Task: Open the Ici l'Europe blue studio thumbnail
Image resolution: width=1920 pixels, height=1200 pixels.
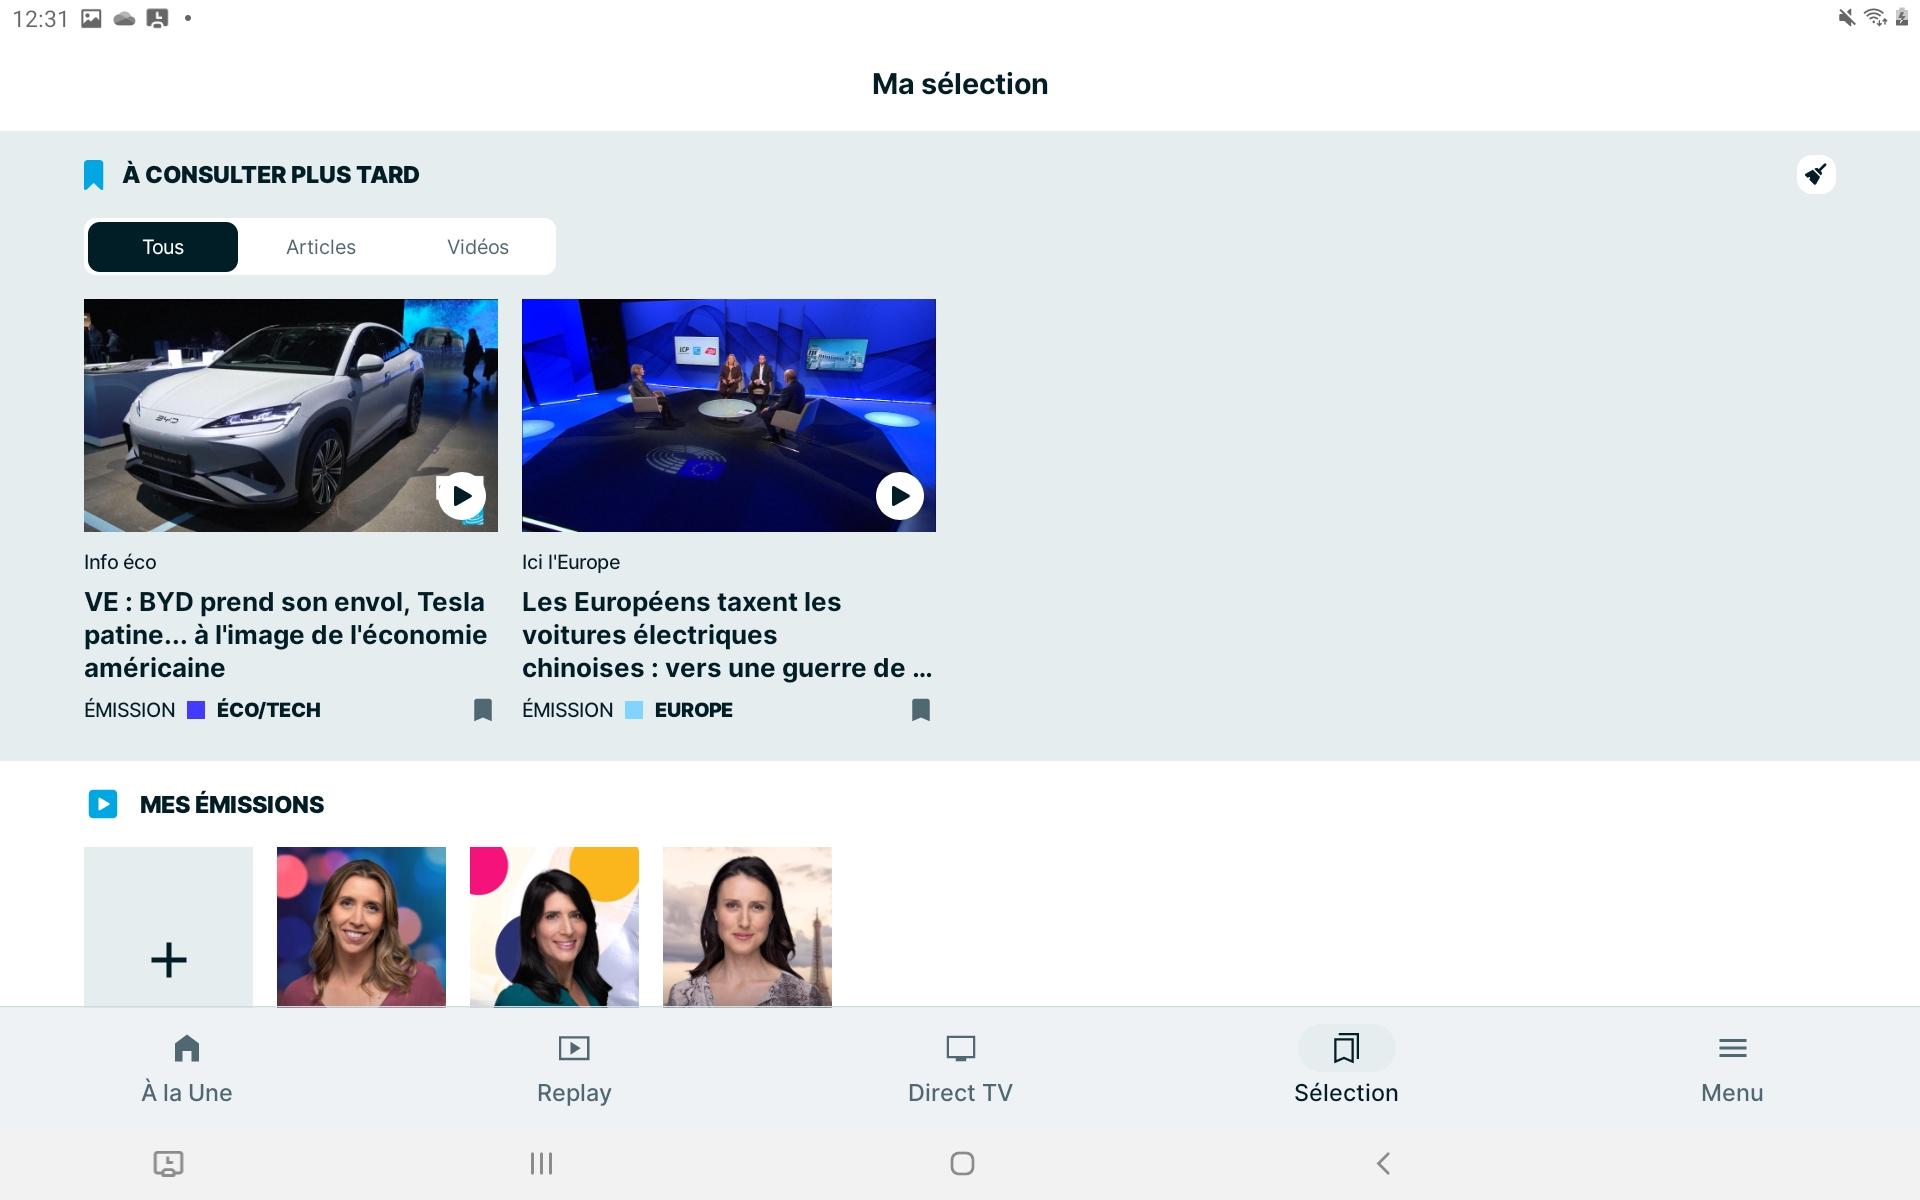Action: coord(729,415)
